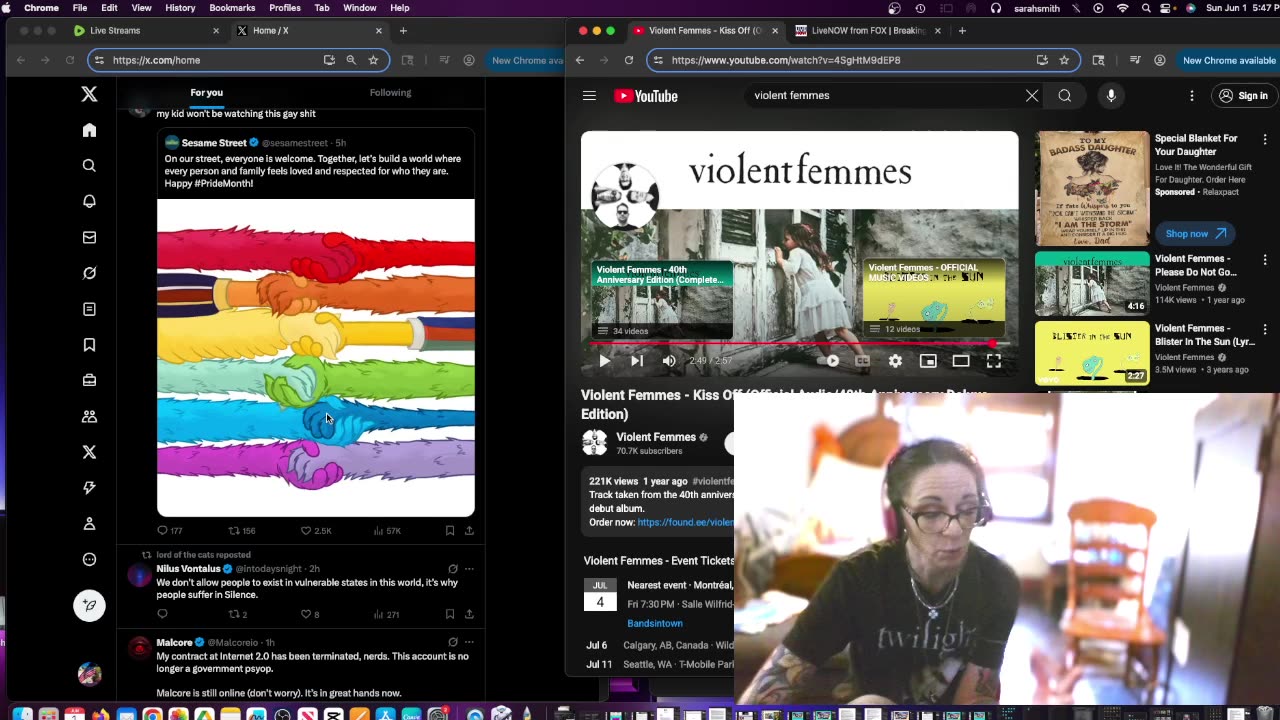Open Wi-Fi status in macOS menu bar
Screen dimensions: 1280x720
(x=1122, y=8)
